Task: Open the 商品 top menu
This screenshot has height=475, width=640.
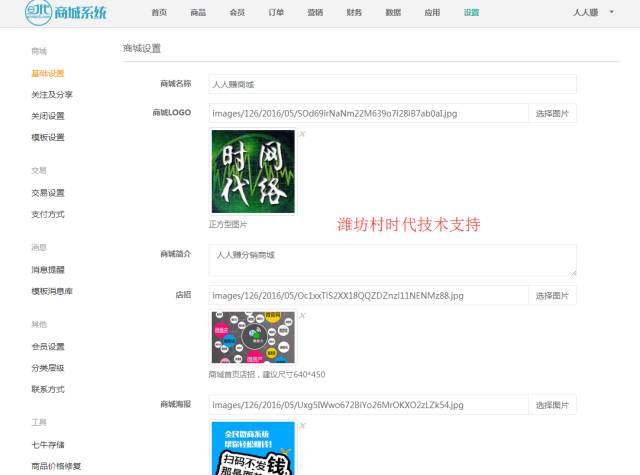Action: point(198,13)
